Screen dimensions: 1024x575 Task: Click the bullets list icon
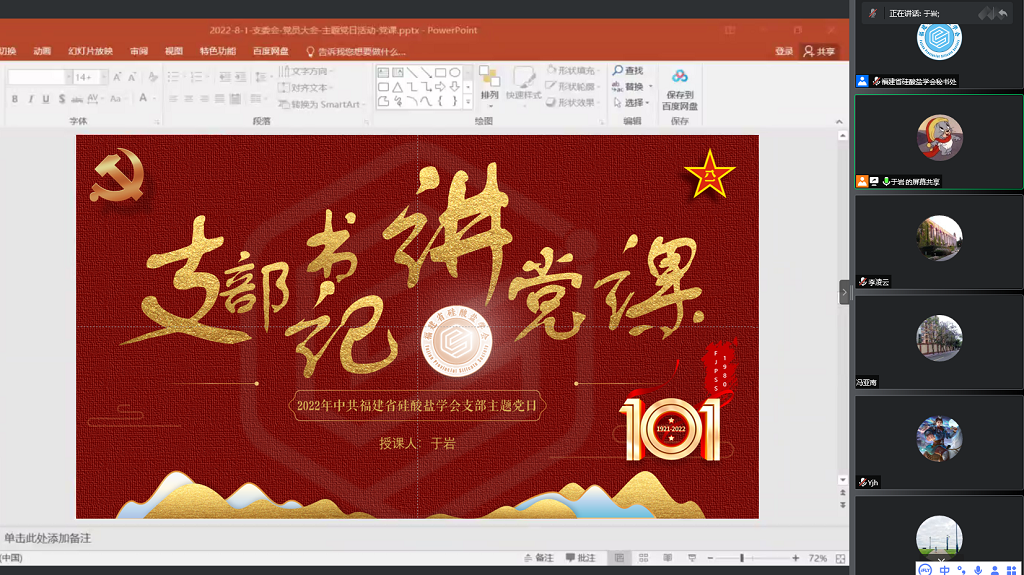[x=174, y=77]
